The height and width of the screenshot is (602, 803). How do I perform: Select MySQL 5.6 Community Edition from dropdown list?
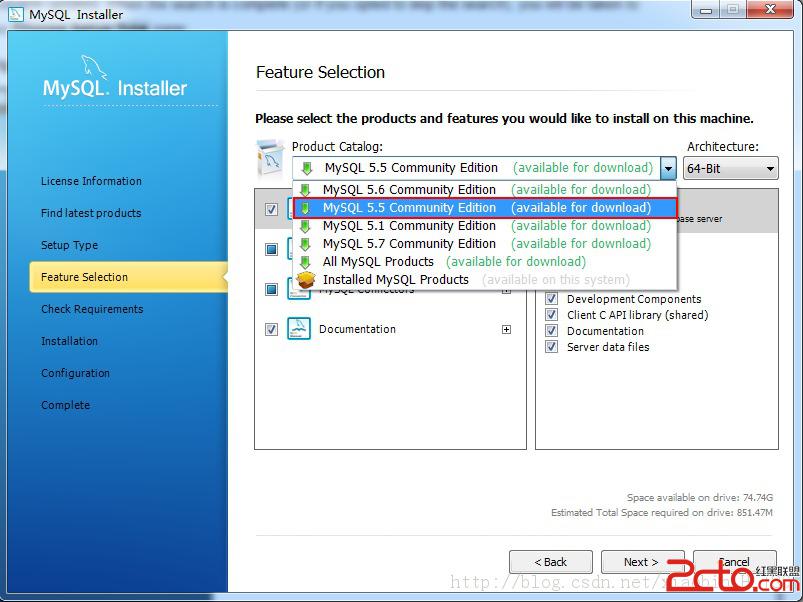click(x=484, y=189)
